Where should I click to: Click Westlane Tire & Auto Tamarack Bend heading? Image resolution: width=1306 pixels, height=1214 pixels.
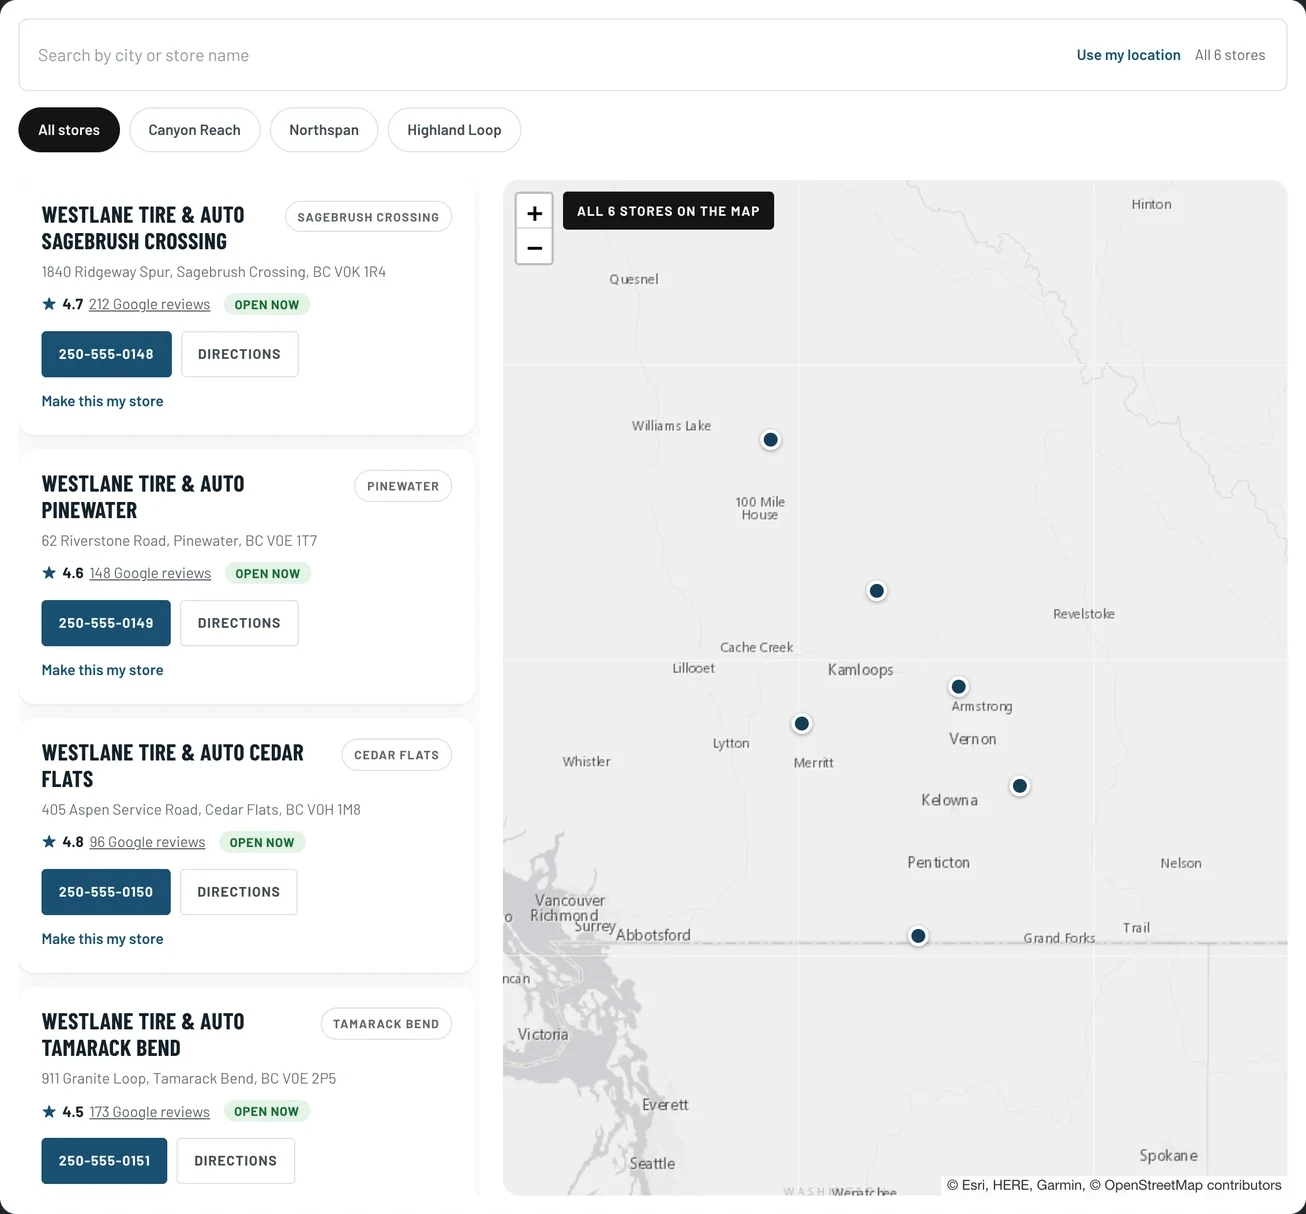point(143,1035)
